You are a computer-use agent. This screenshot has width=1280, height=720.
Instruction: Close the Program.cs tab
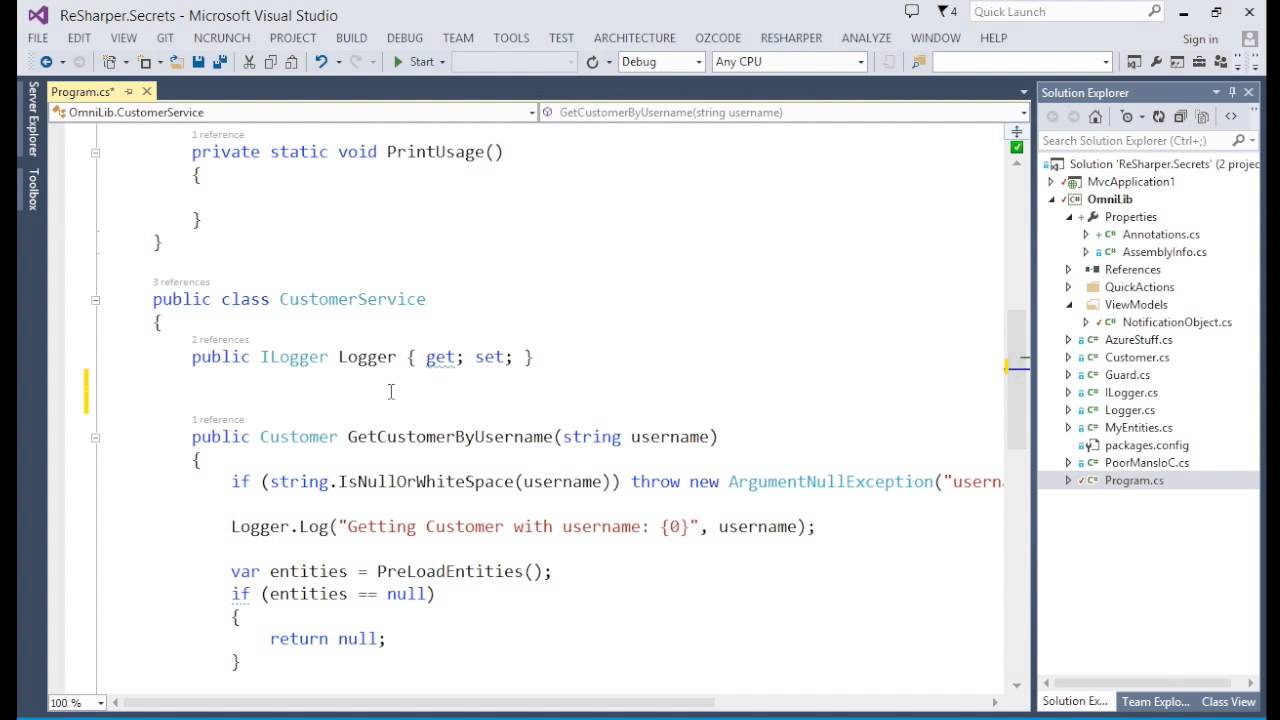(x=146, y=92)
